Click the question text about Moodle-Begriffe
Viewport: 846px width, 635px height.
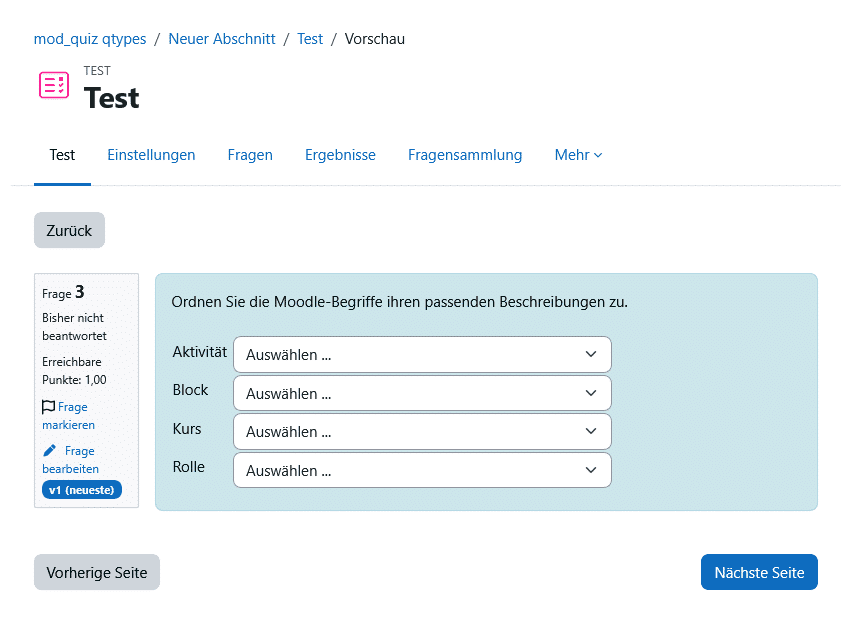[399, 302]
